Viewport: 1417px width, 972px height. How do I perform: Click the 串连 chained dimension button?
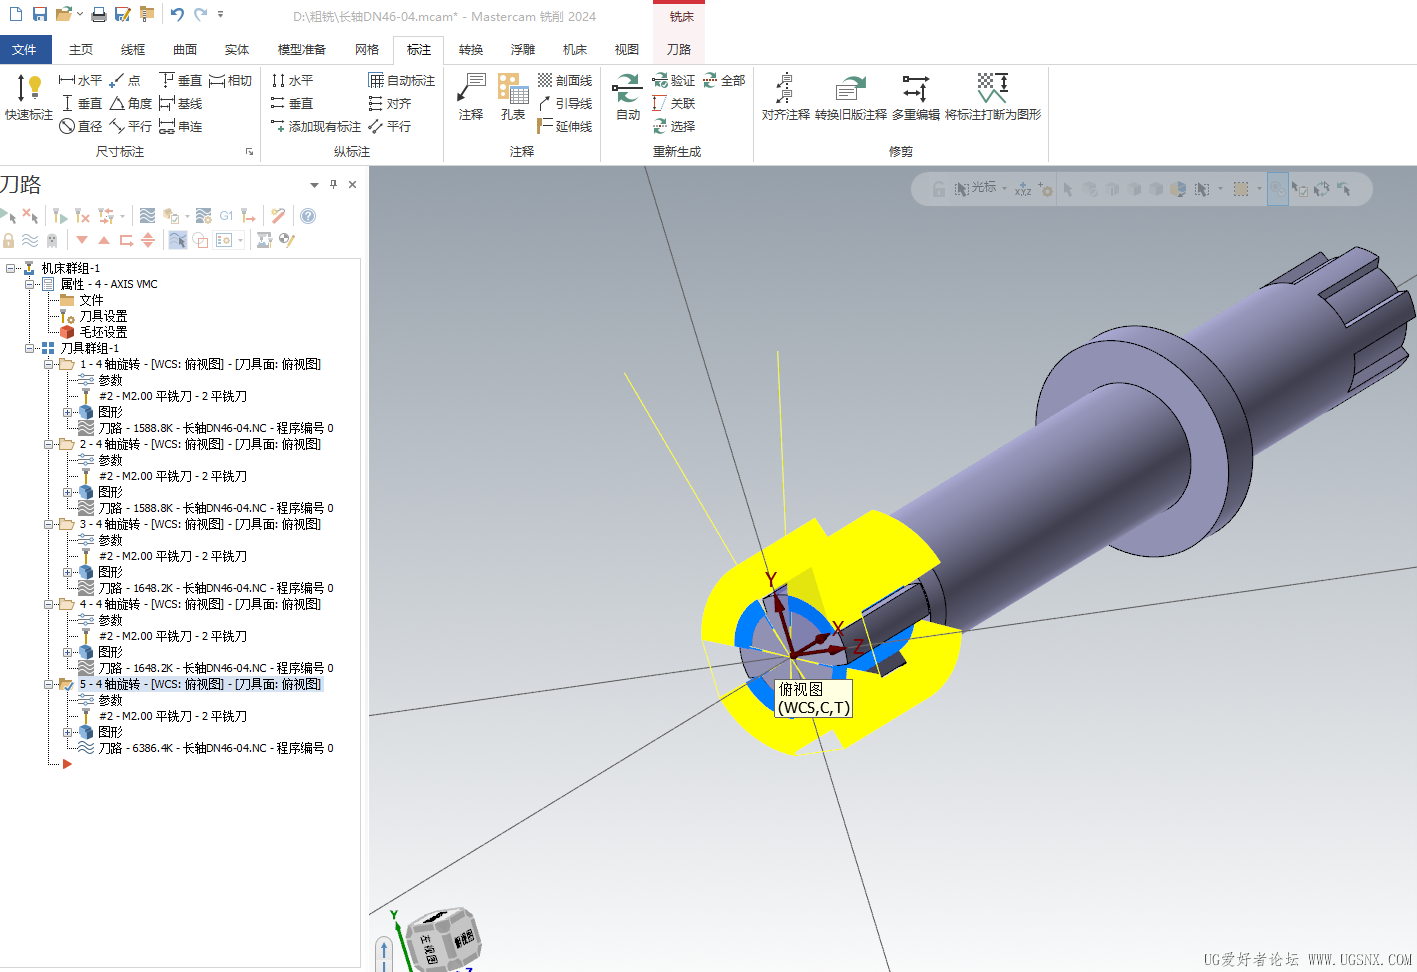pyautogui.click(x=181, y=126)
